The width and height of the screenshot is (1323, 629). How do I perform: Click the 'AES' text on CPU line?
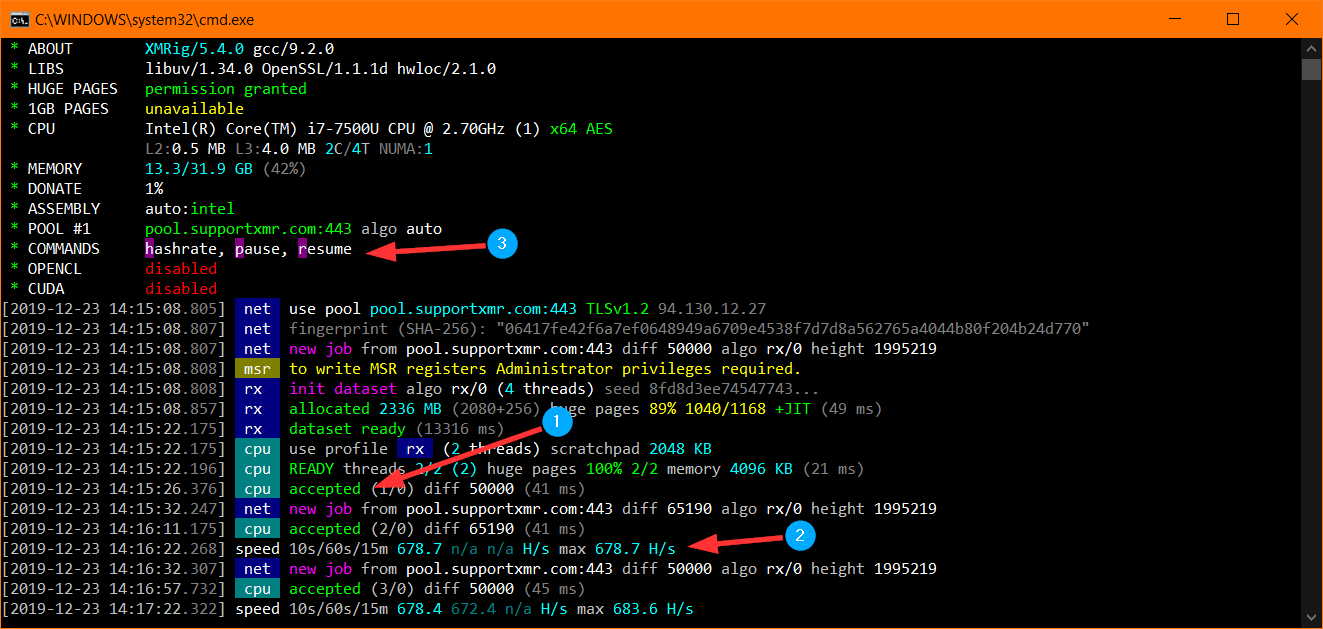click(x=599, y=128)
